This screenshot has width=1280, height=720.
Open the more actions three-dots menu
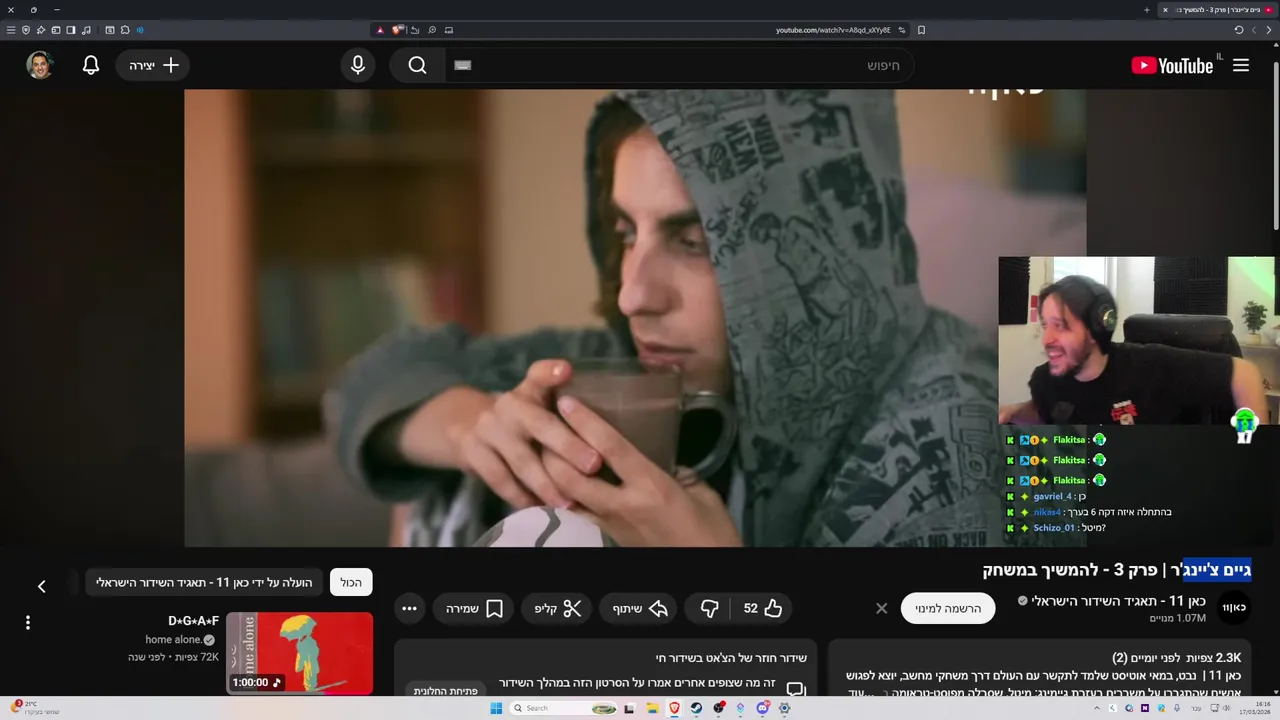pos(409,608)
